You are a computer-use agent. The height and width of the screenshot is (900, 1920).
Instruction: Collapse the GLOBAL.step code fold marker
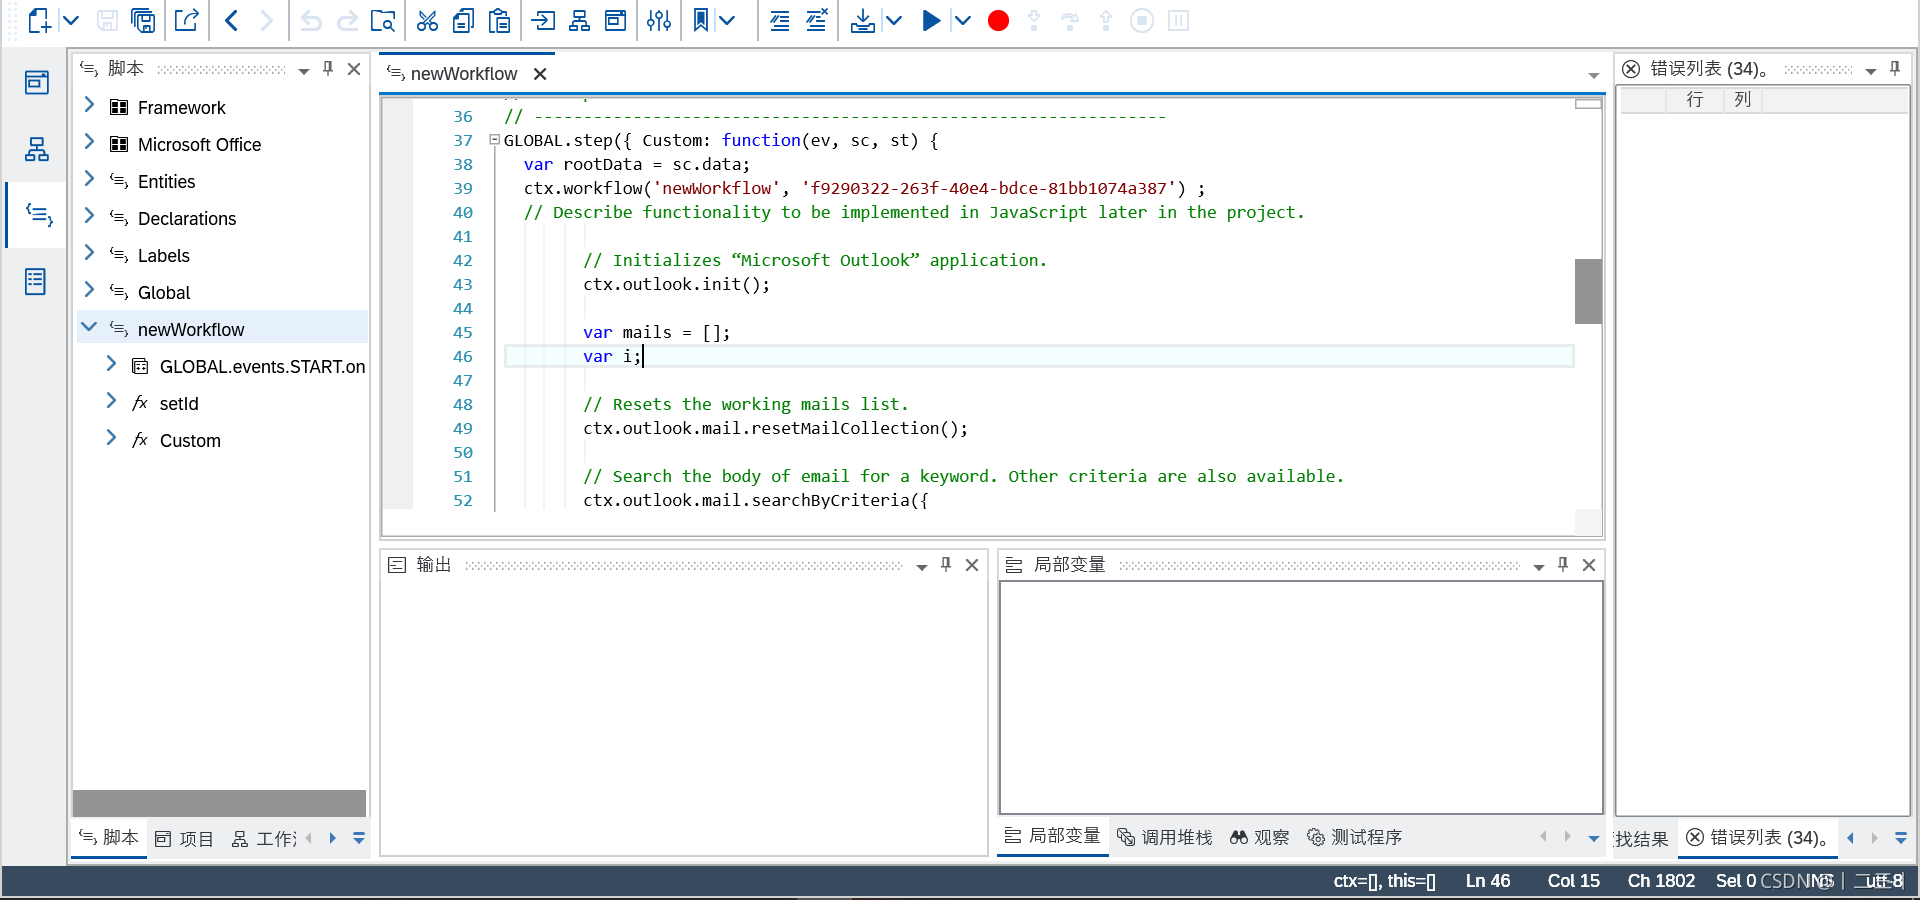pos(494,140)
